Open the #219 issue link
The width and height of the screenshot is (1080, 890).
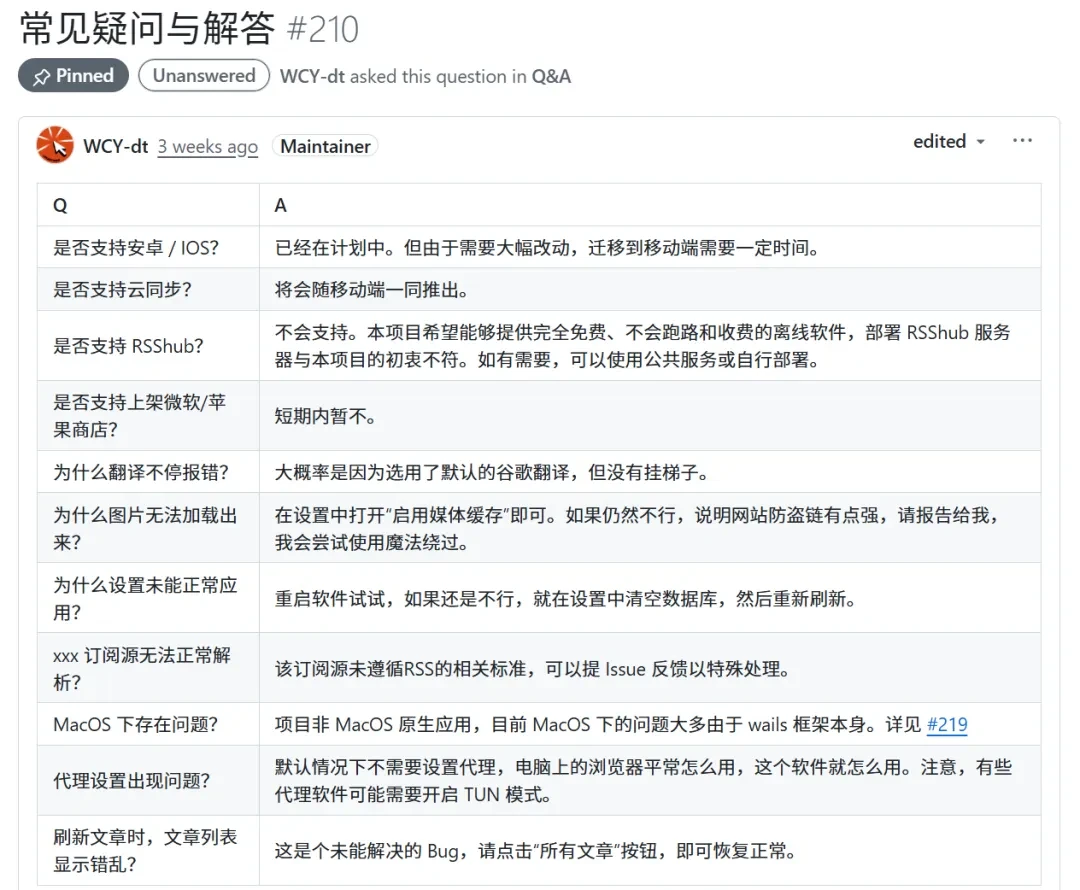coord(947,725)
